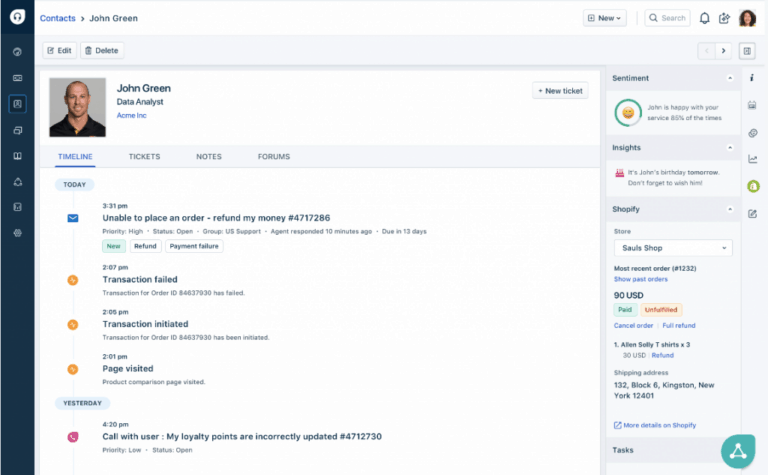The width and height of the screenshot is (768, 475).
Task: Switch to the Tickets tab
Action: click(x=144, y=157)
